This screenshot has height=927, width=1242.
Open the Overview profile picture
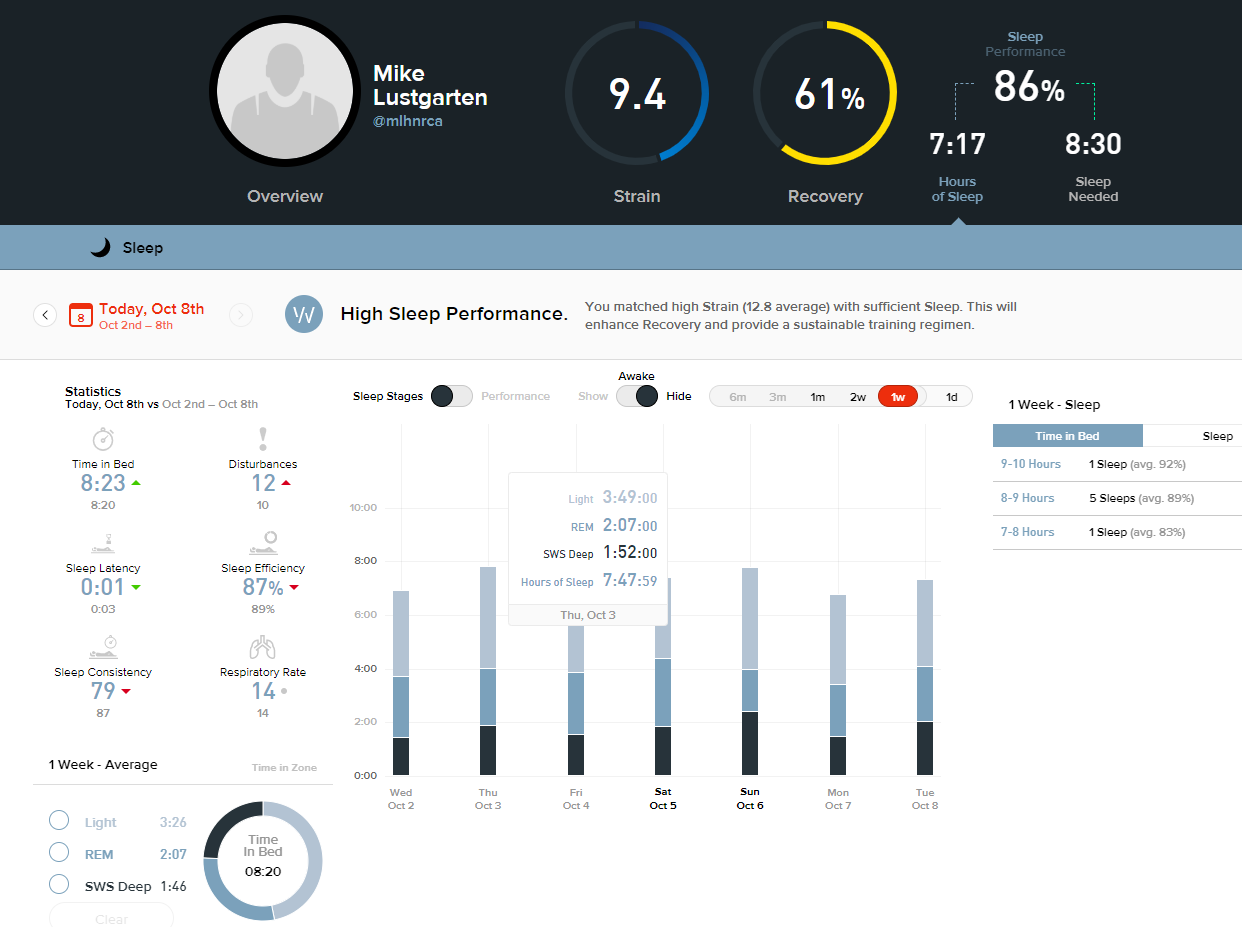286,90
